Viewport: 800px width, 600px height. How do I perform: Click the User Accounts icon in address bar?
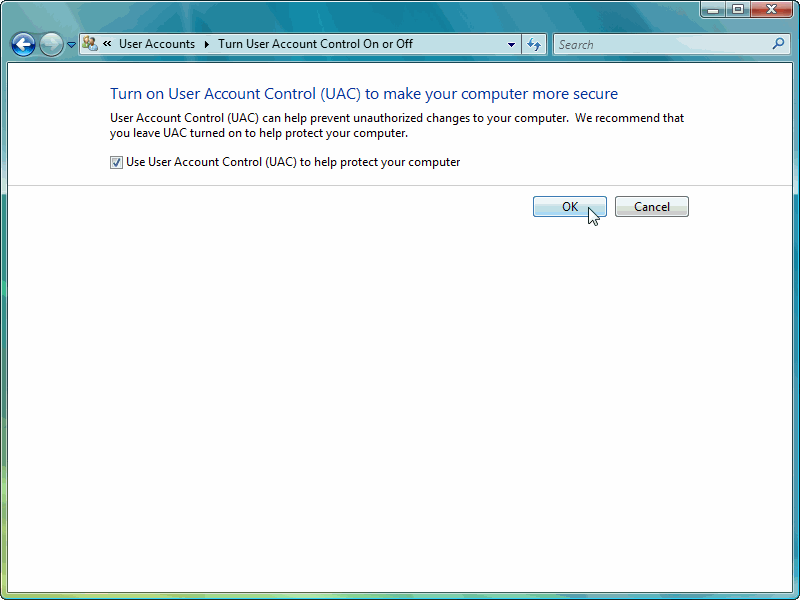point(90,44)
